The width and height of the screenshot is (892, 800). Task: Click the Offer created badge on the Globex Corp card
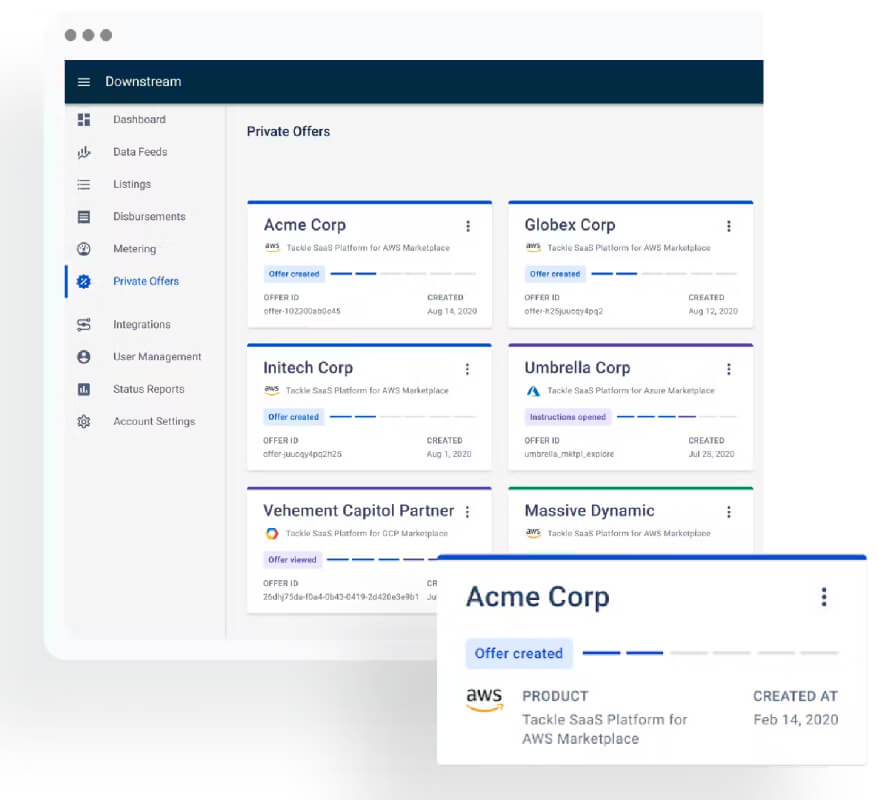555,274
